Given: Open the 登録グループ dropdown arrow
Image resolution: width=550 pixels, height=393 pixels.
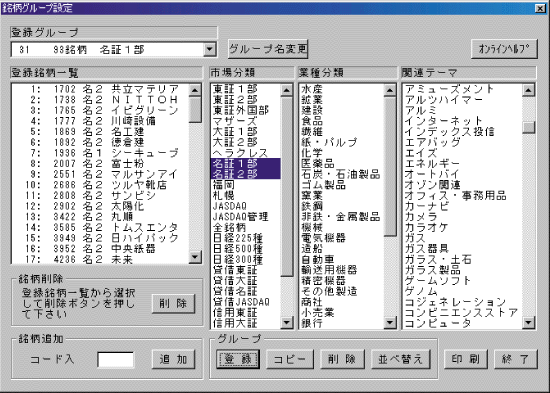Looking at the screenshot, I should (210, 49).
